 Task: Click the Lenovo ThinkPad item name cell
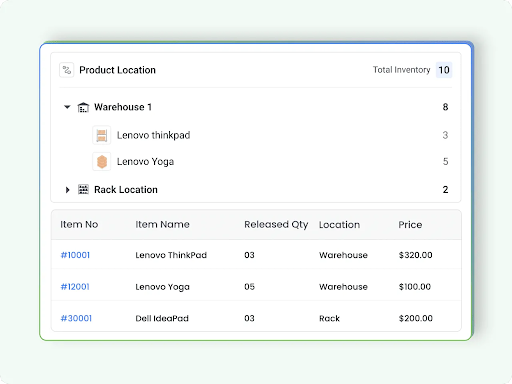tap(171, 255)
